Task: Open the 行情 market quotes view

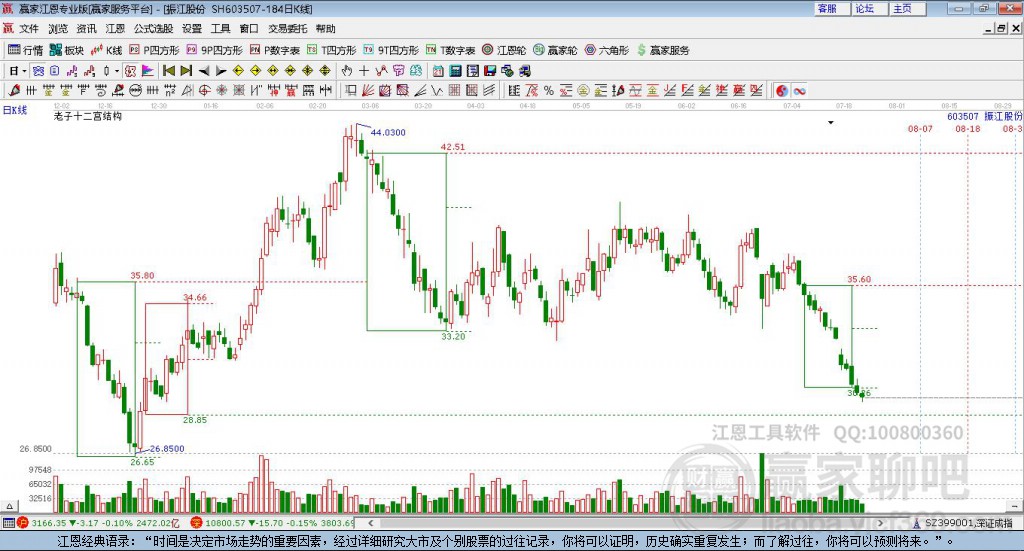Action: (x=25, y=50)
